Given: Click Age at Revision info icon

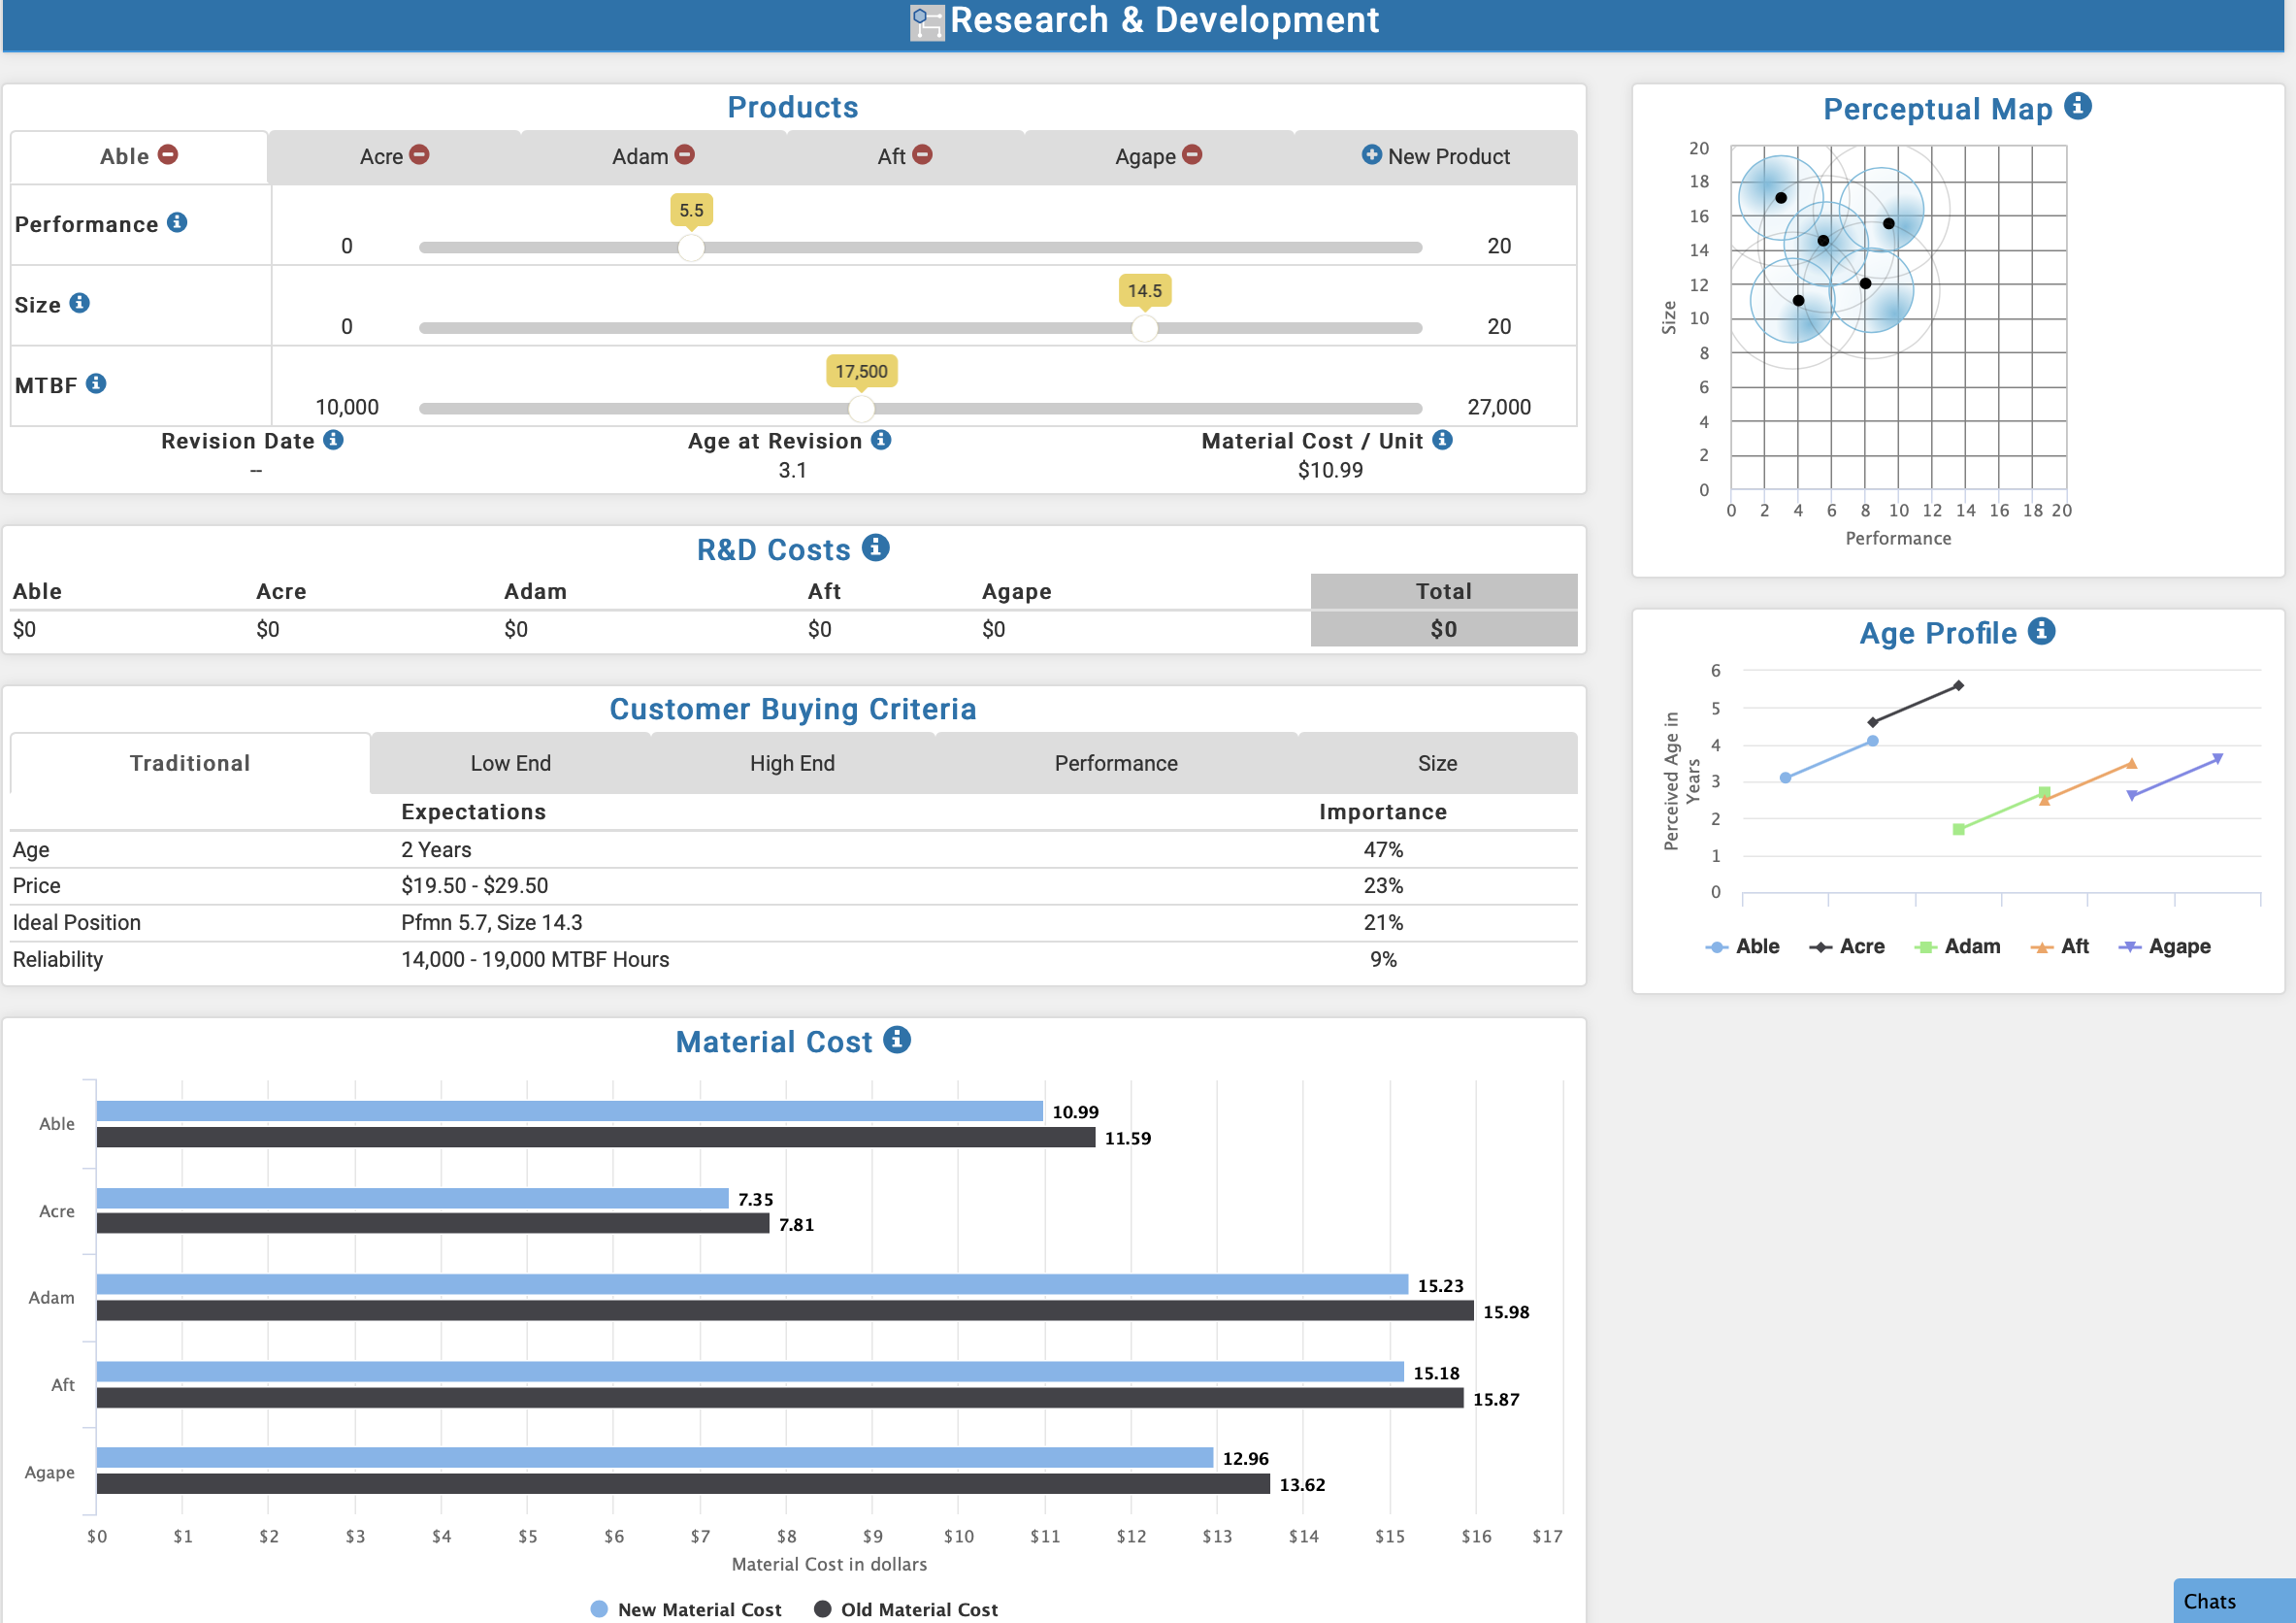Looking at the screenshot, I should pos(881,440).
